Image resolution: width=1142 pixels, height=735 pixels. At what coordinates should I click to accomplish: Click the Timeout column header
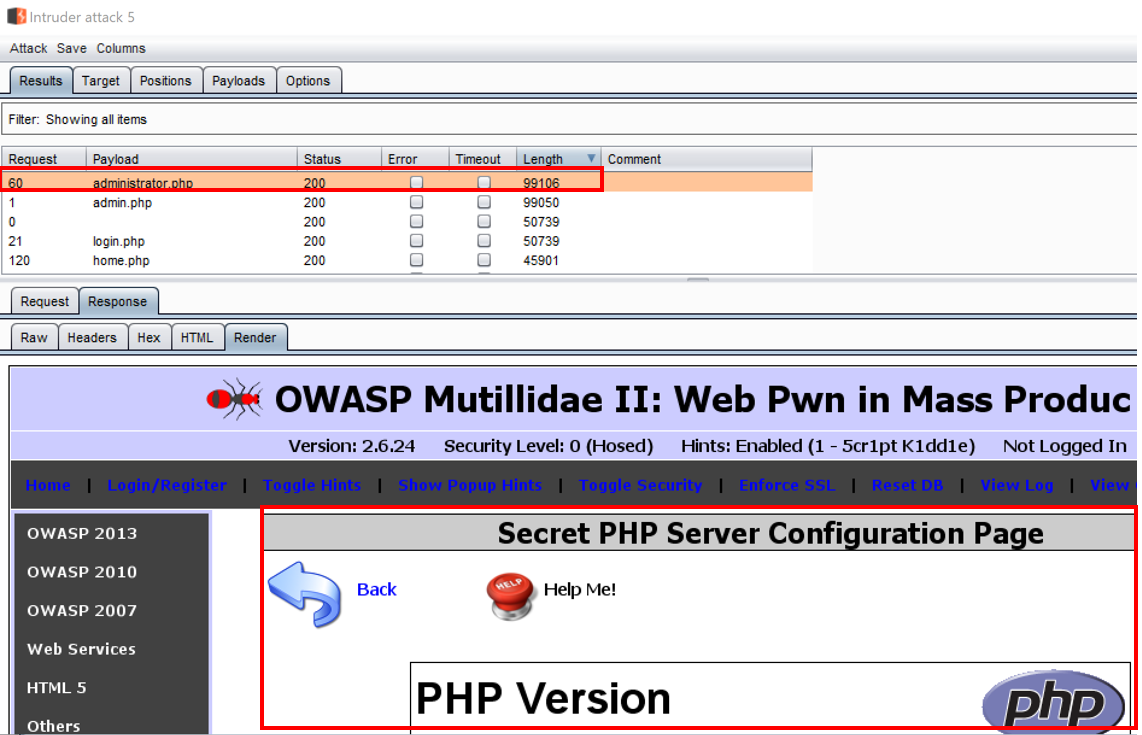coord(482,159)
